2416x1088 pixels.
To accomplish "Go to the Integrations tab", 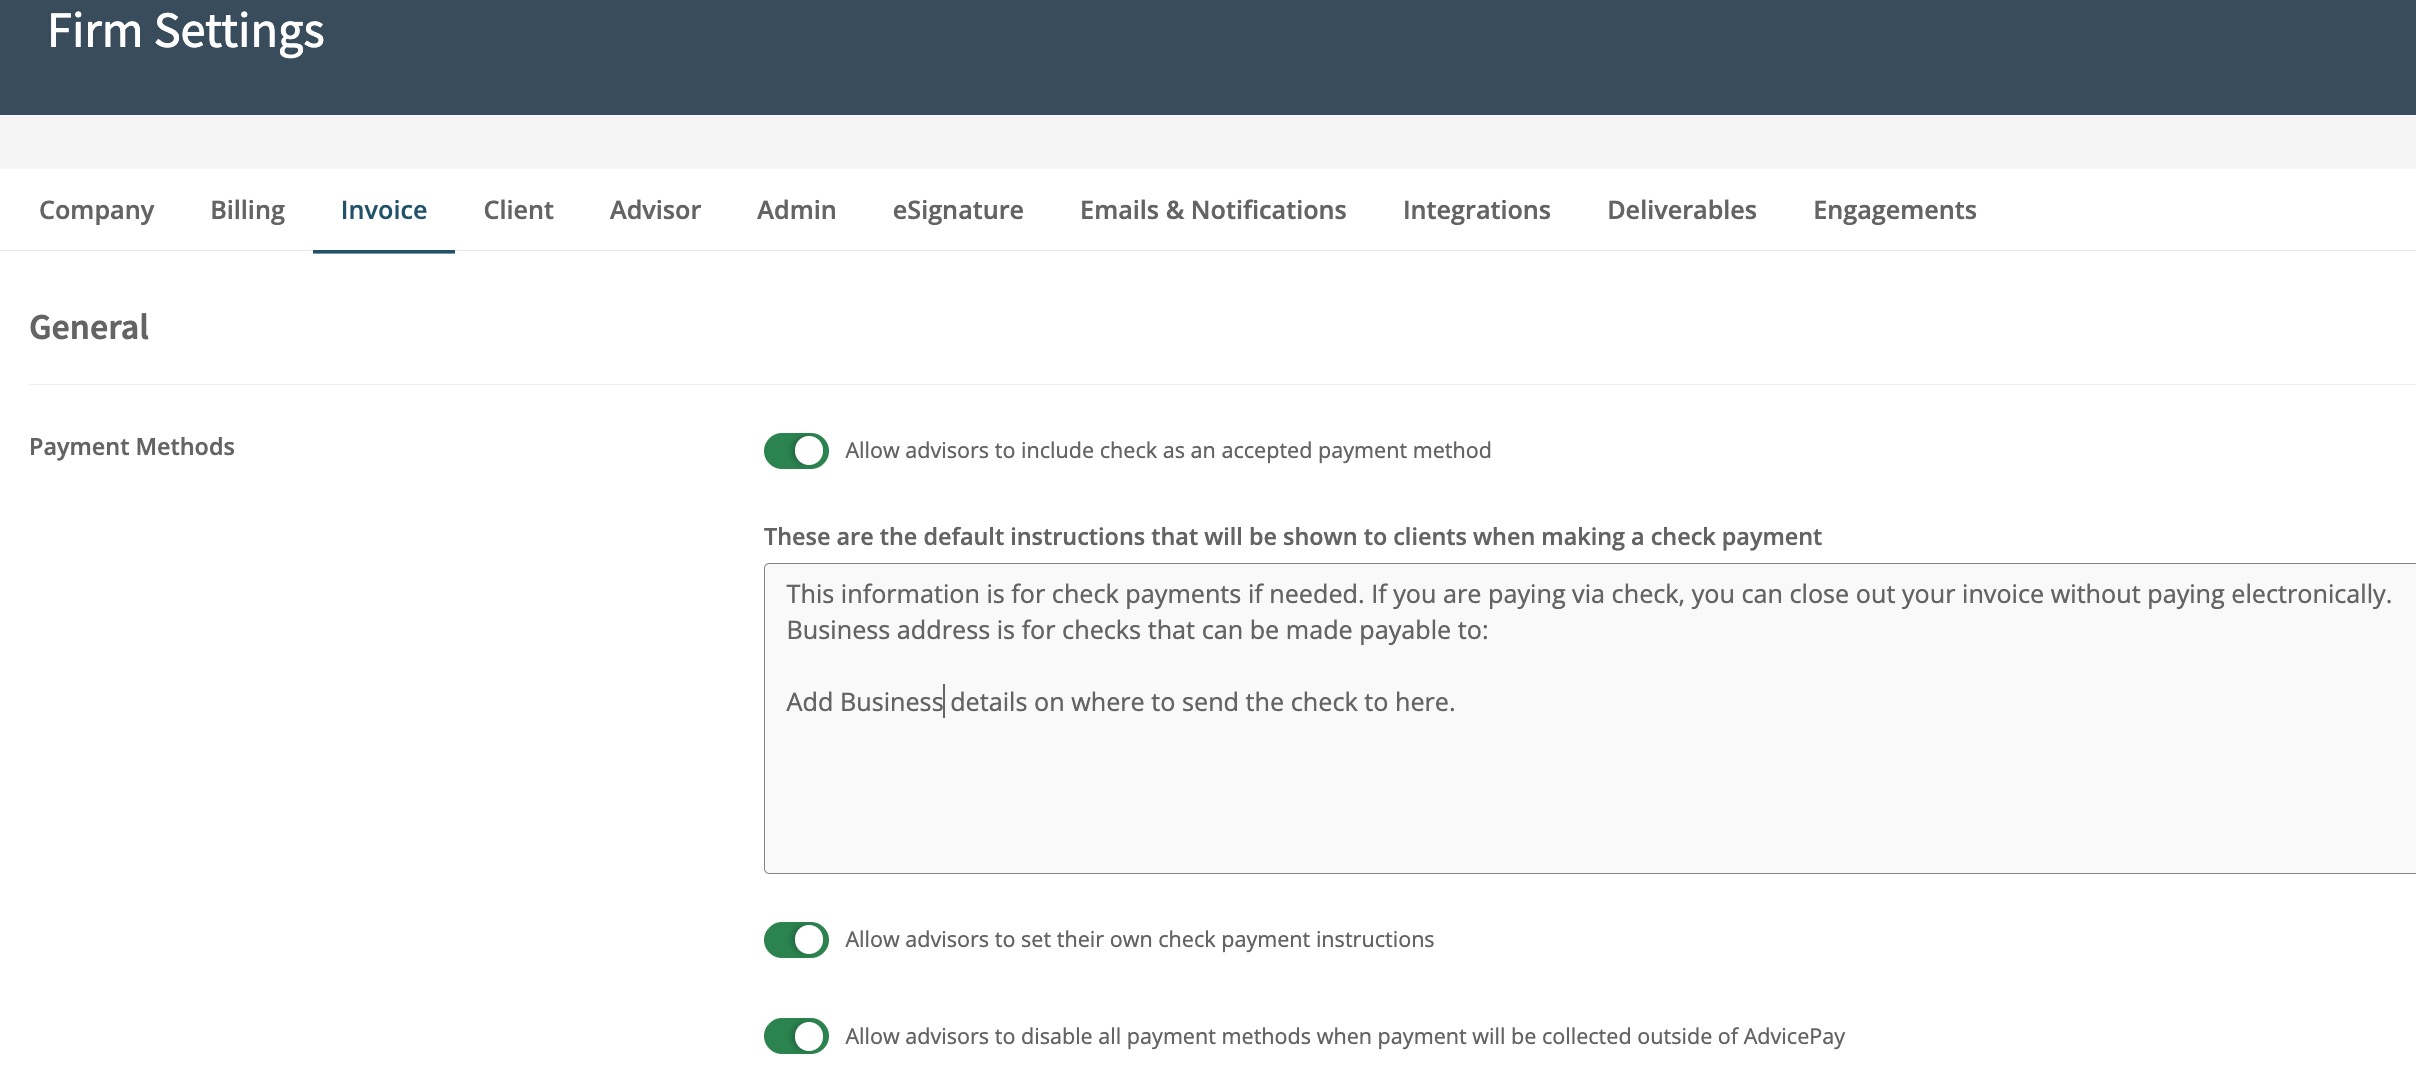I will click(x=1476, y=210).
